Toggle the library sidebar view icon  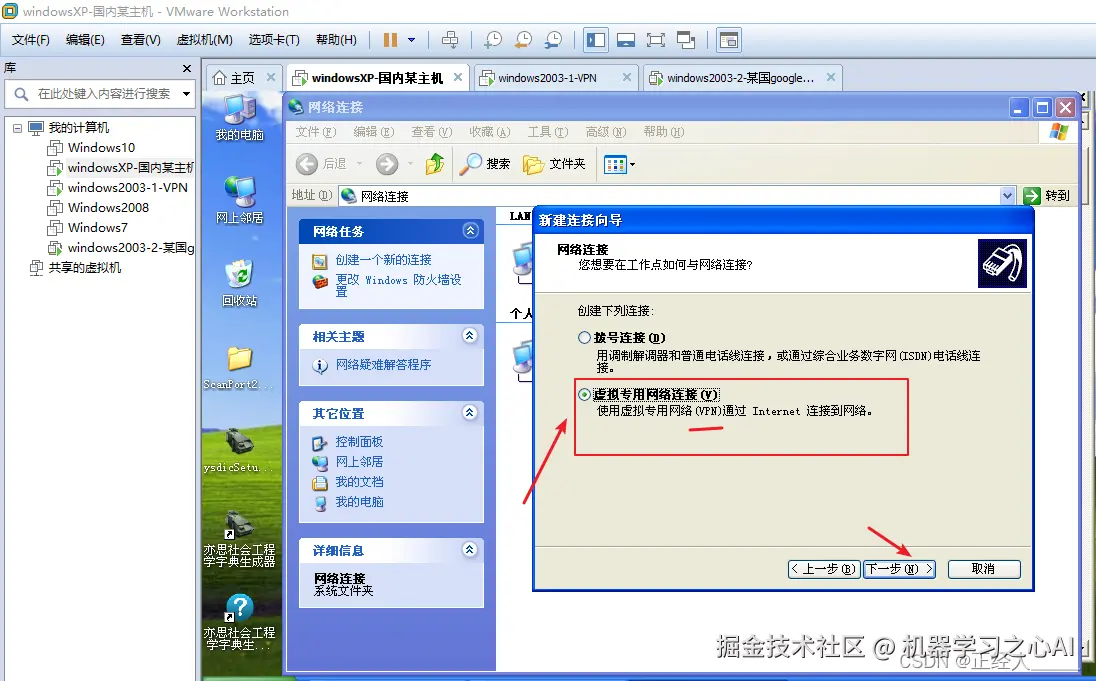click(596, 40)
